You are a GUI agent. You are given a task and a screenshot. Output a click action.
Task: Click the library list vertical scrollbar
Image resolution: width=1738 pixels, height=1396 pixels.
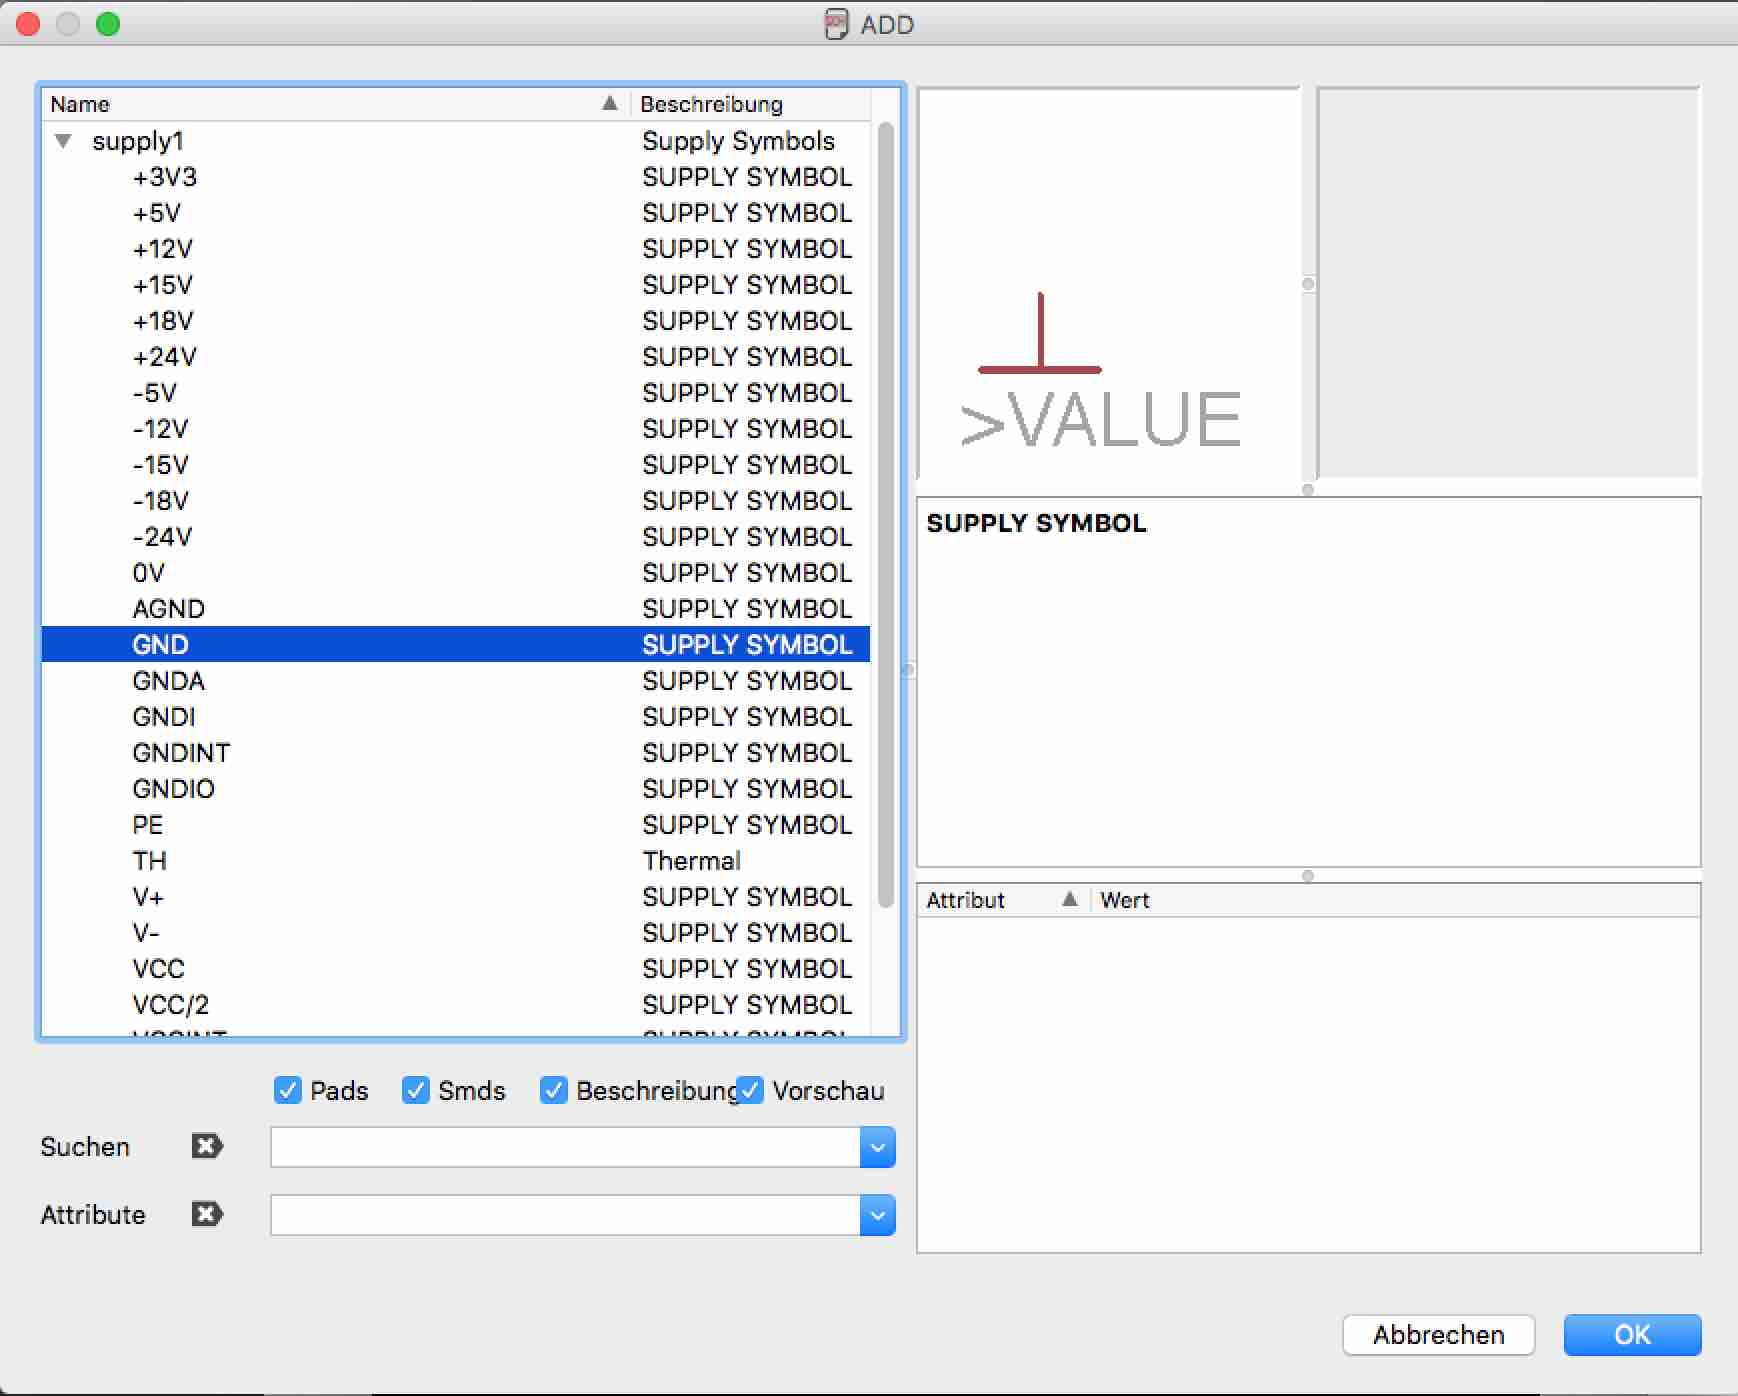(885, 516)
